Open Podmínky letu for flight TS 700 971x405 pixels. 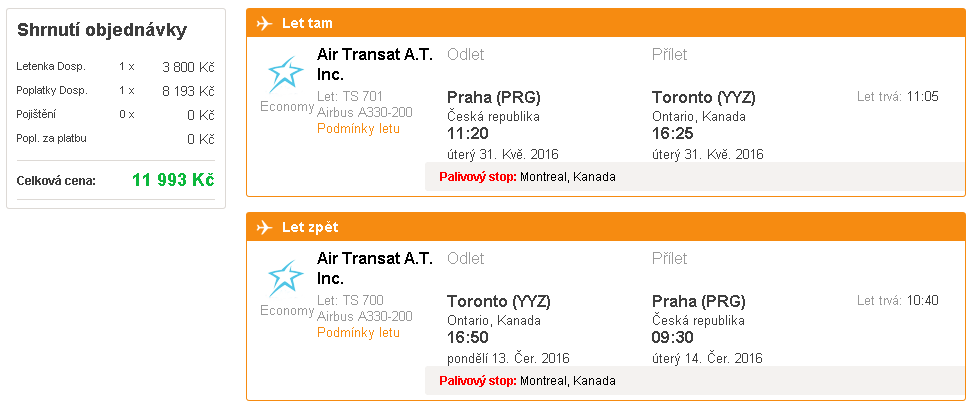[359, 333]
